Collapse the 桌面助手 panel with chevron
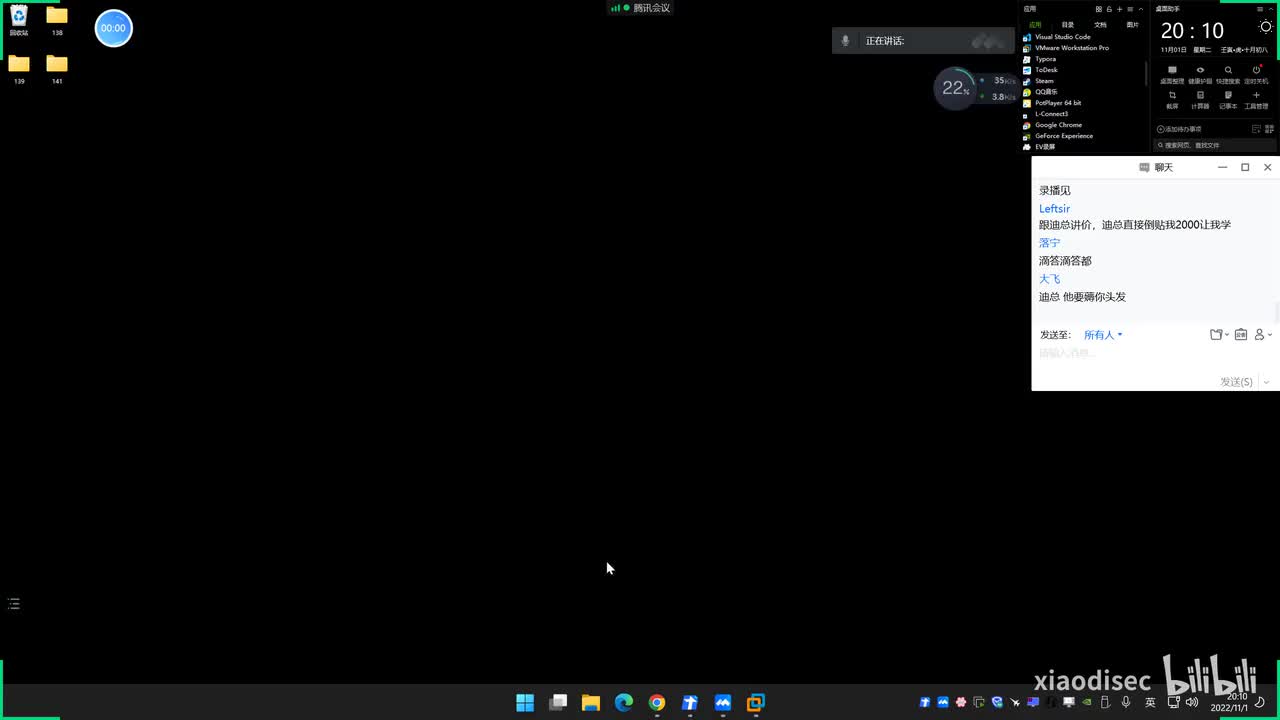This screenshot has width=1280, height=720. (x=1271, y=9)
